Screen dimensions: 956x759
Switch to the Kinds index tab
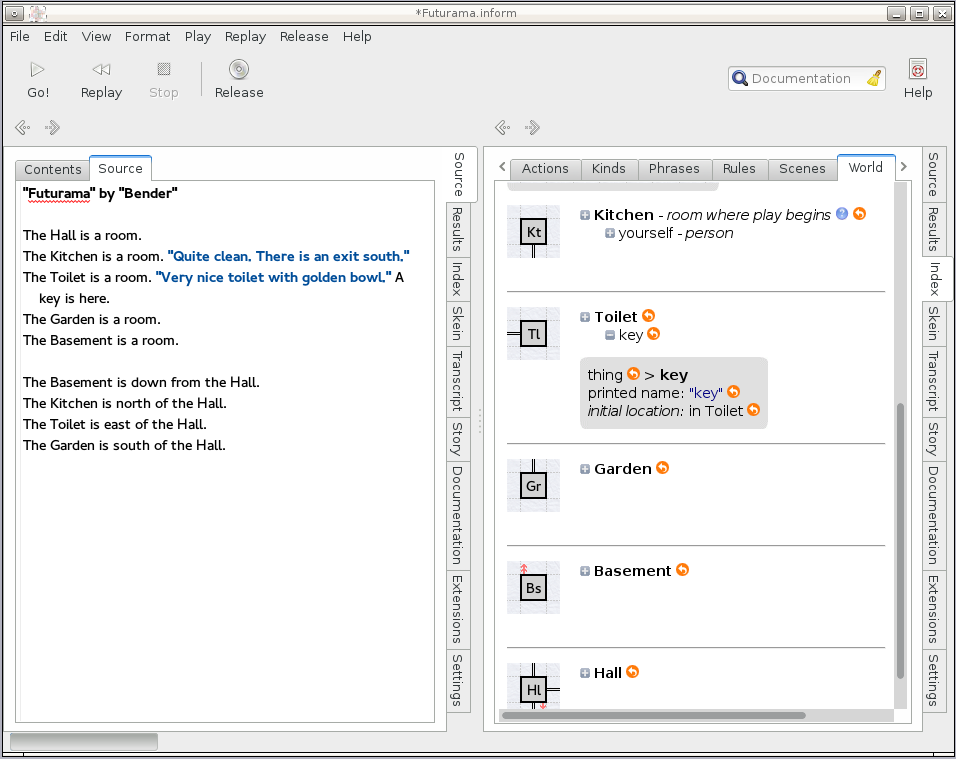[608, 169]
